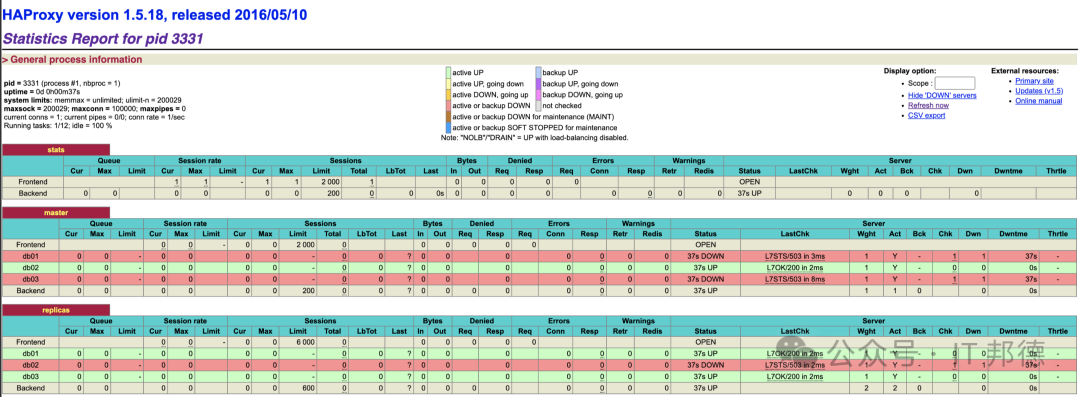Click the 'Session rate' header in master table
Image resolution: width=1080 pixels, height=397 pixels.
tap(185, 223)
